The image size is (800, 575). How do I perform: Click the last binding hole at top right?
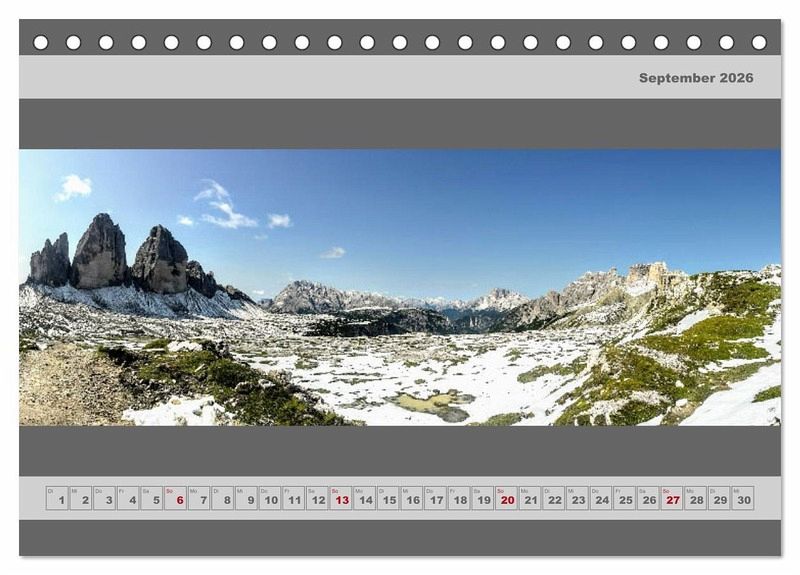[x=759, y=42]
